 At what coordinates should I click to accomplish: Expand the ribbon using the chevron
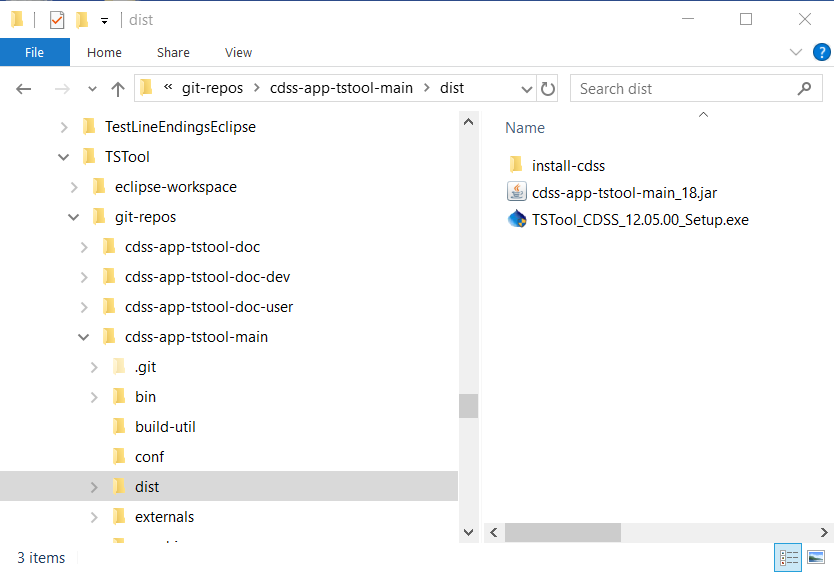(x=796, y=52)
